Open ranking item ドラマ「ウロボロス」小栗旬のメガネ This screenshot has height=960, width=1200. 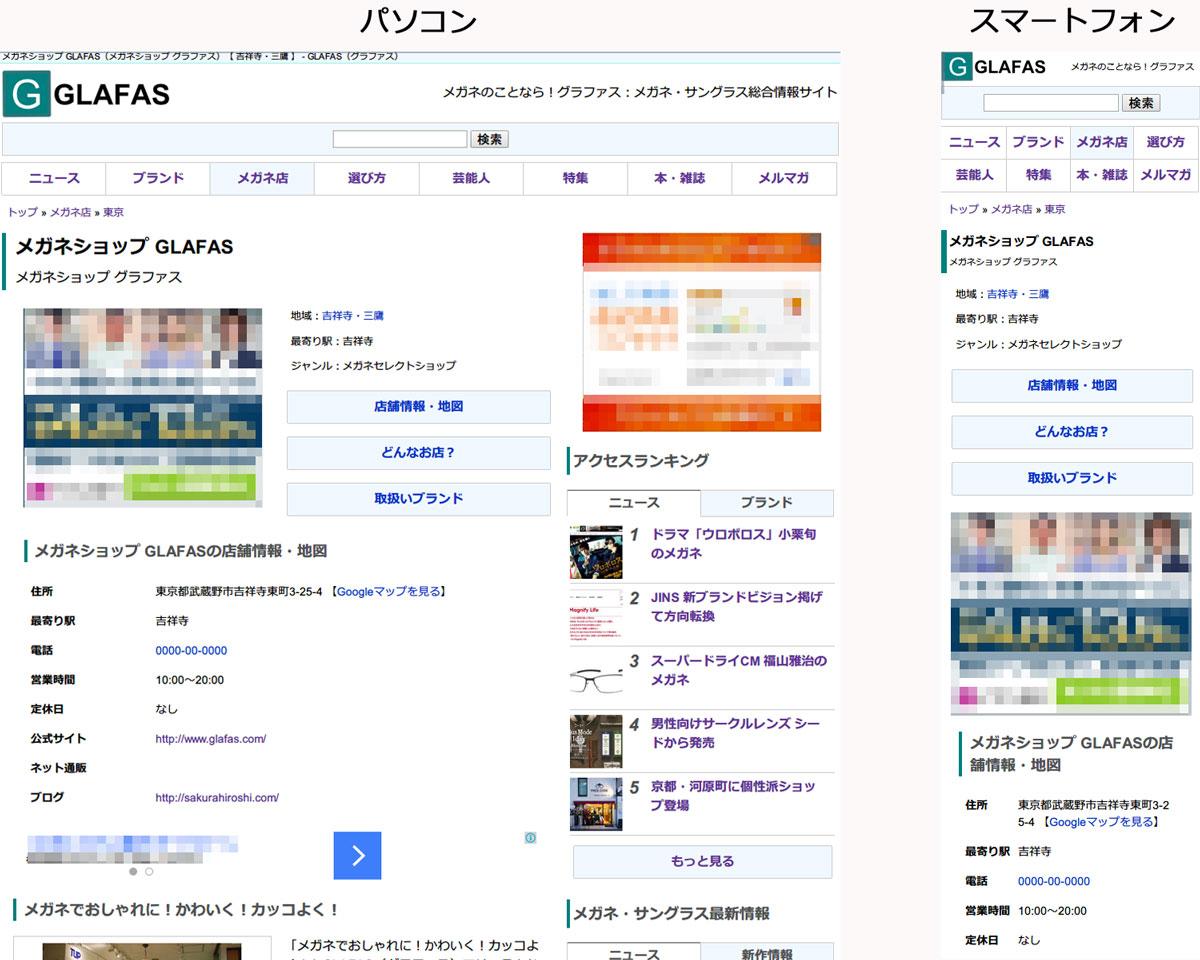[733, 544]
